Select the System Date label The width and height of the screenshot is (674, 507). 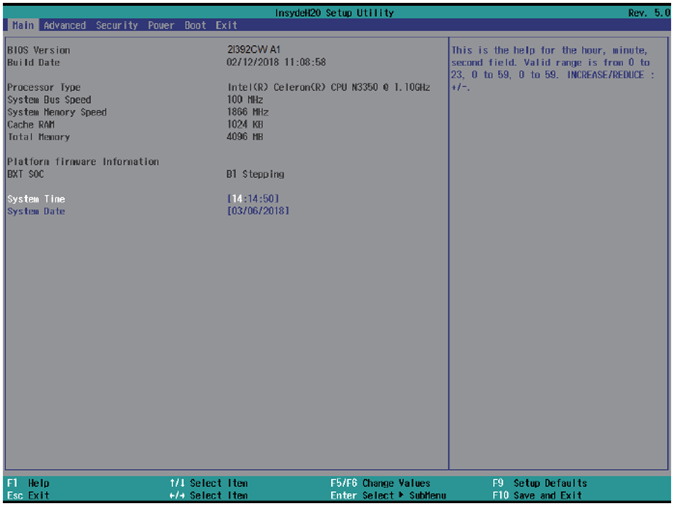(x=36, y=211)
